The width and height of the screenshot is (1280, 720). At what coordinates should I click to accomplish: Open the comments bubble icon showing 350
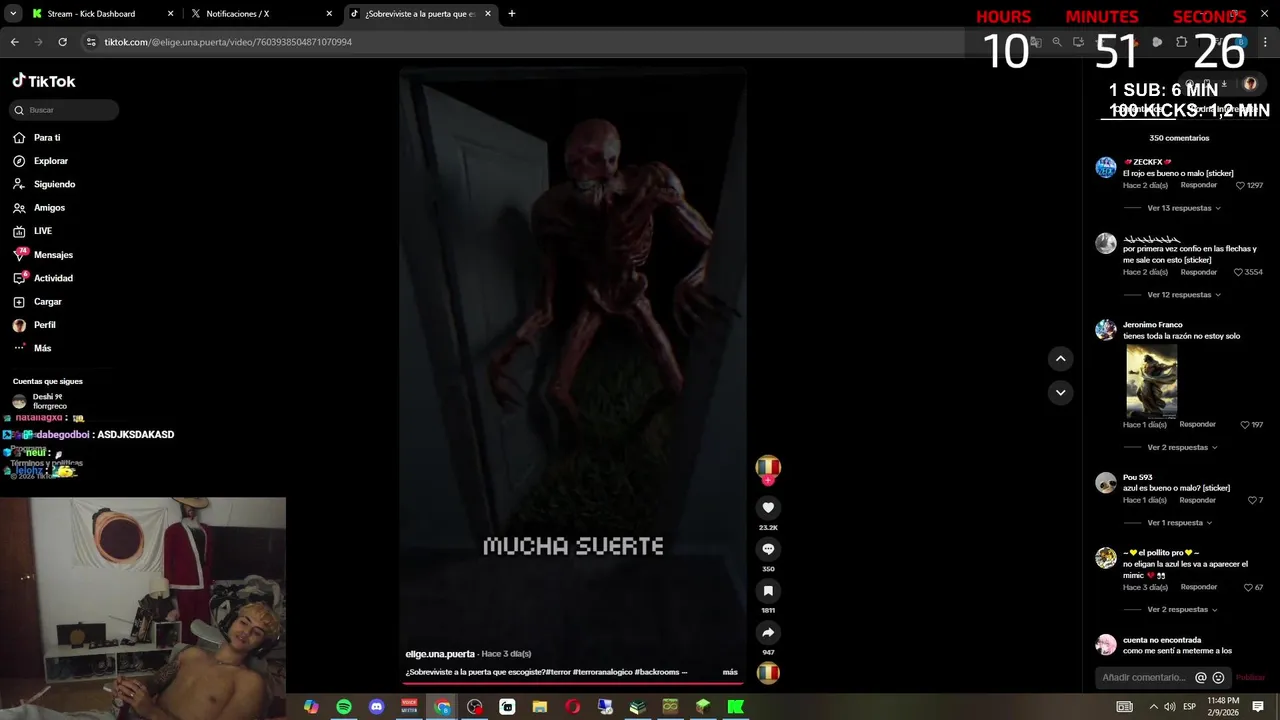pos(768,549)
